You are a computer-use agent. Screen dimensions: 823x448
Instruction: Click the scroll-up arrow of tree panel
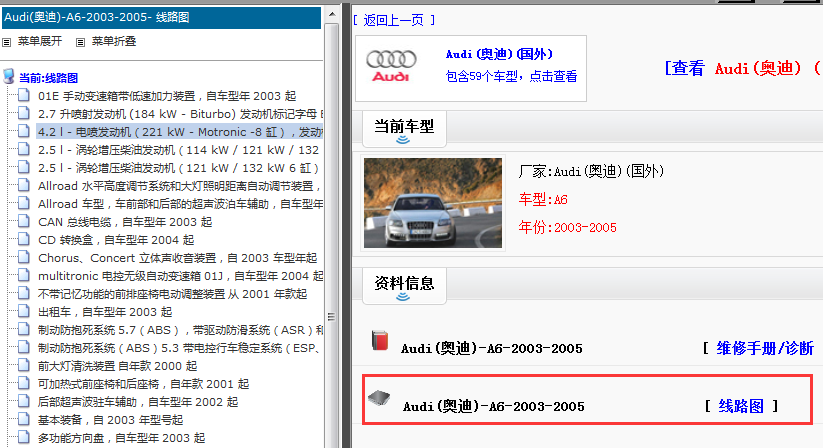(x=332, y=14)
